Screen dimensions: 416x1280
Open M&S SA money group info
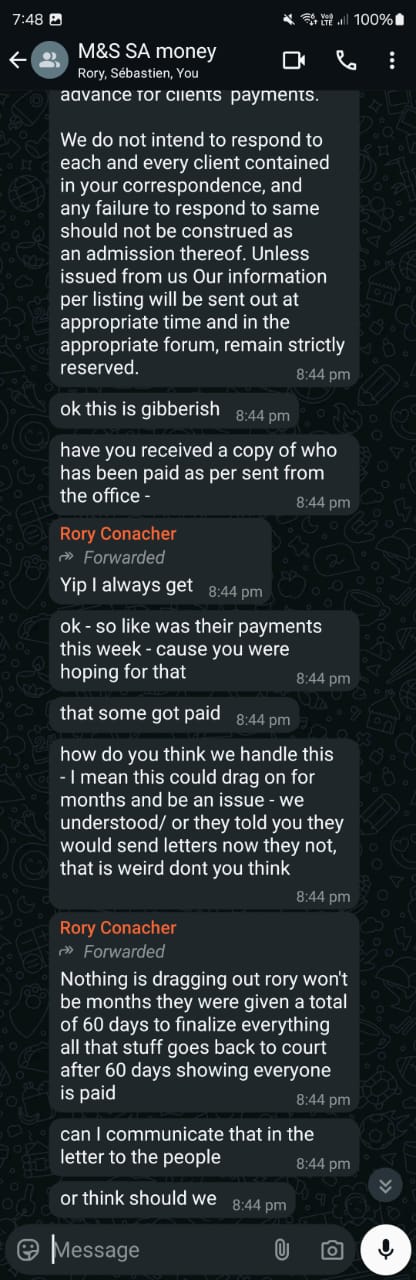[x=147, y=51]
